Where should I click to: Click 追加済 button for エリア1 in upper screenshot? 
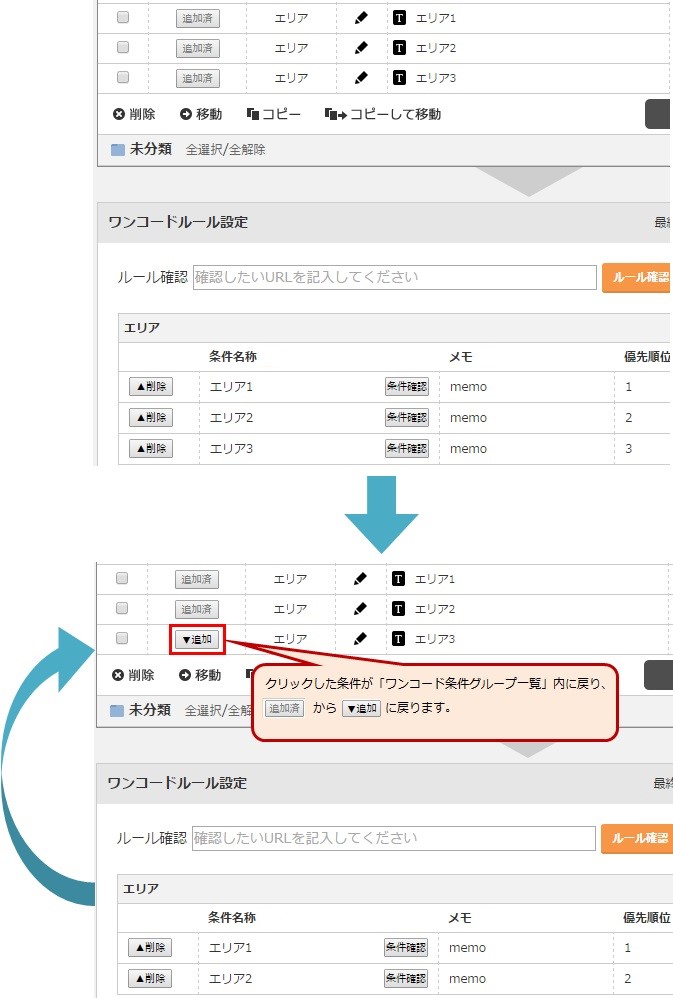(198, 18)
